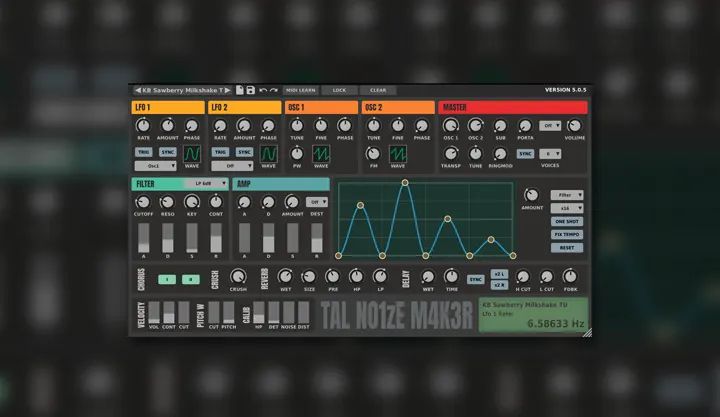This screenshot has width=720, height=417.
Task: Open the AMP DEST dropdown
Action: tap(317, 202)
